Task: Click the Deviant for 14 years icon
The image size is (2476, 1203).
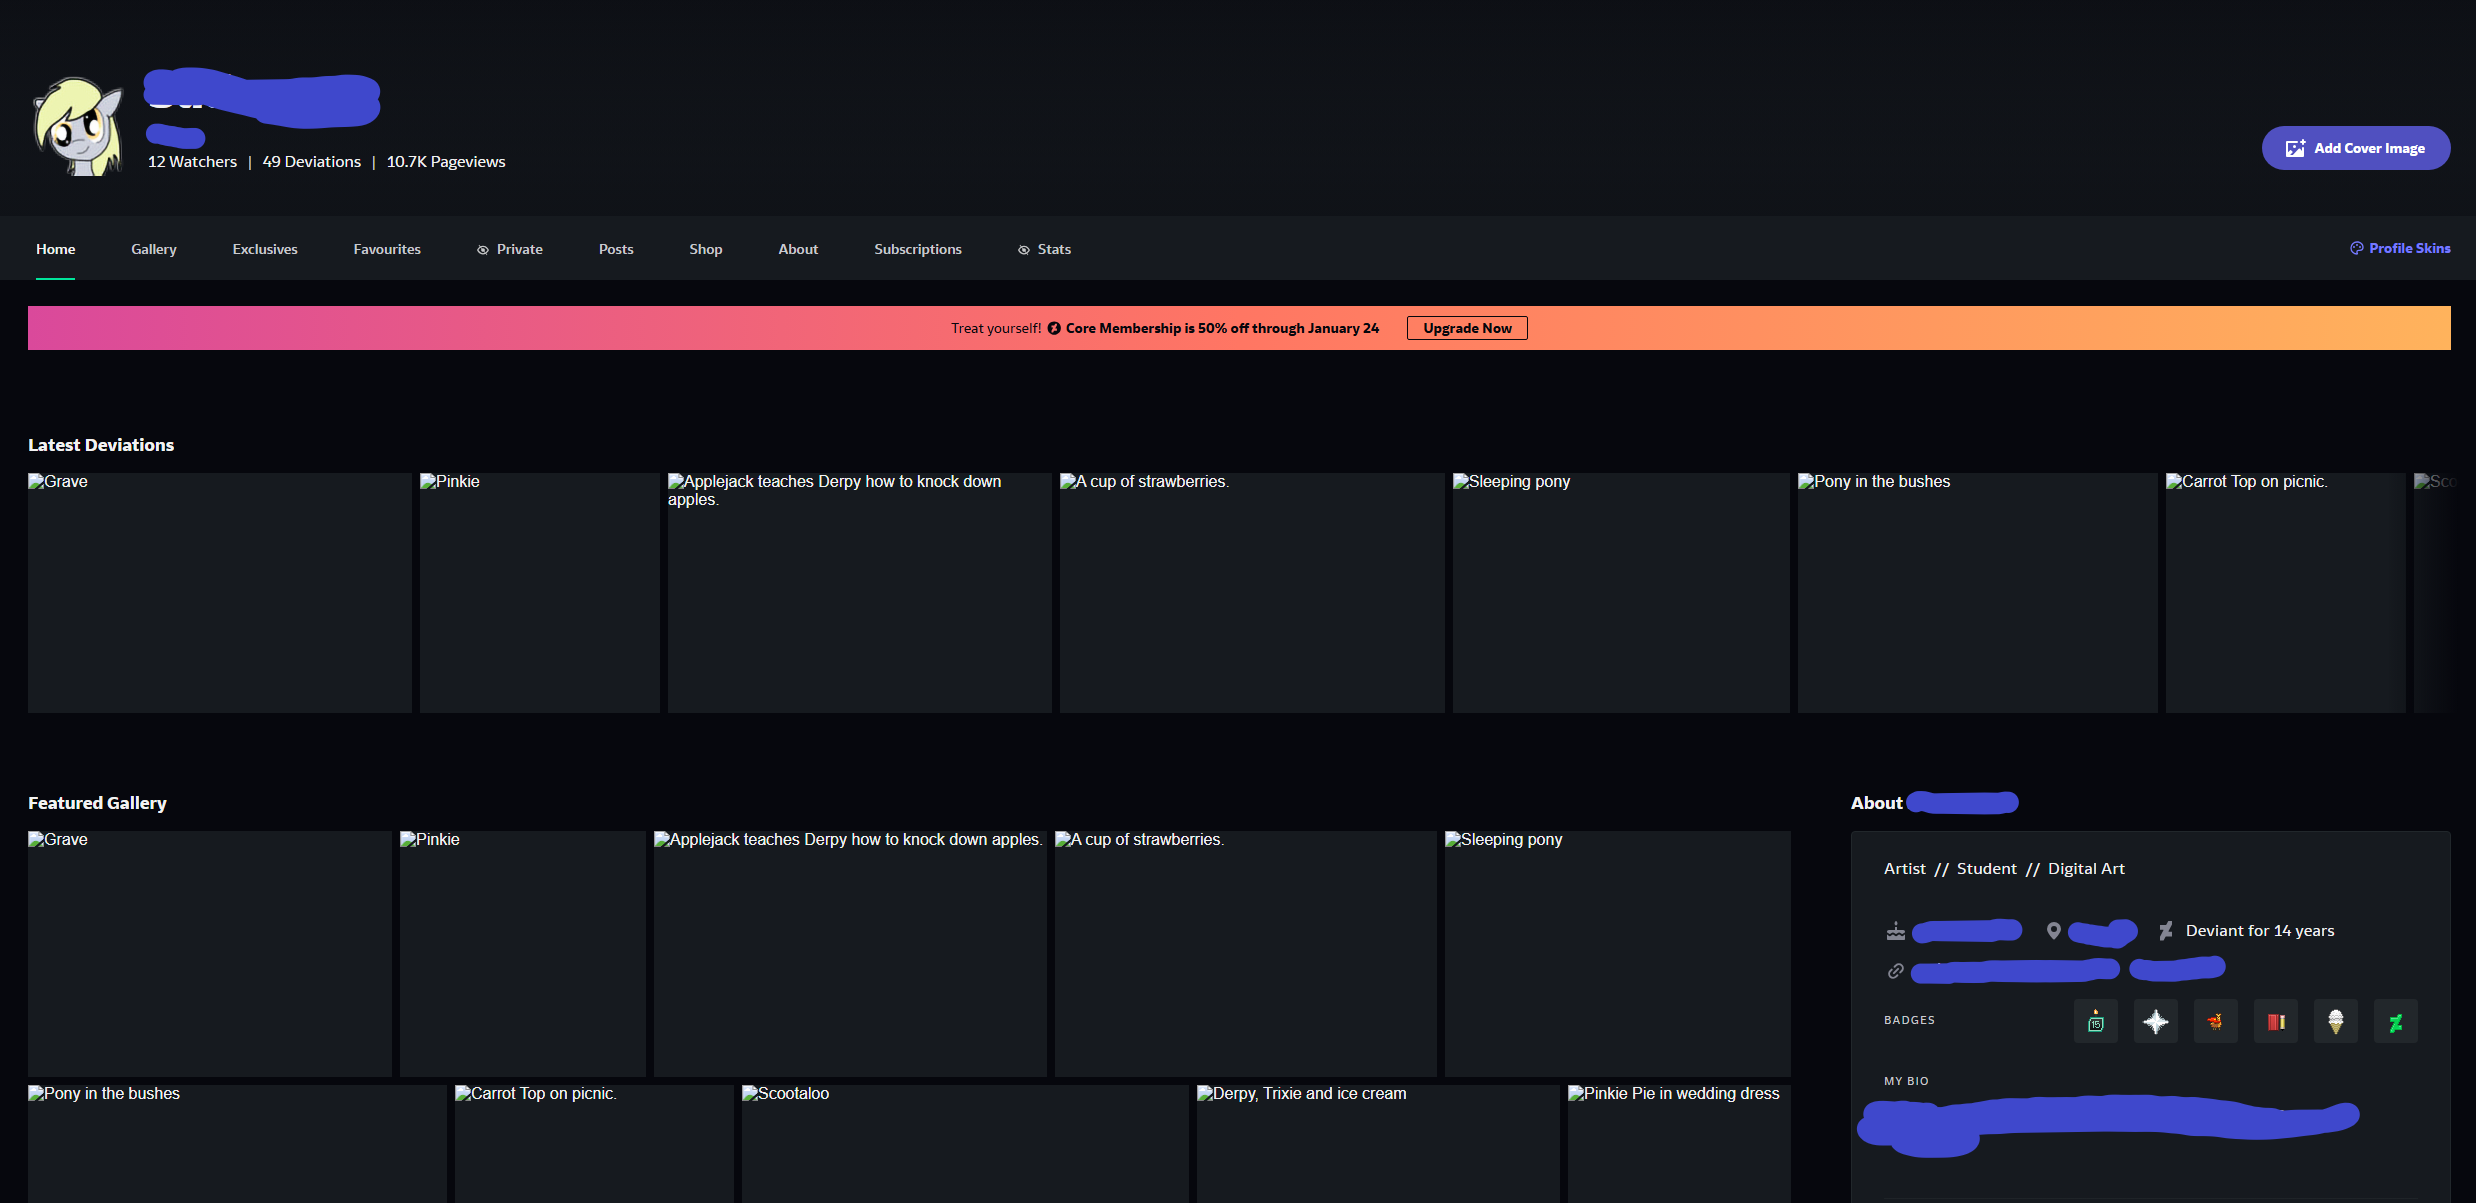Action: (2166, 931)
